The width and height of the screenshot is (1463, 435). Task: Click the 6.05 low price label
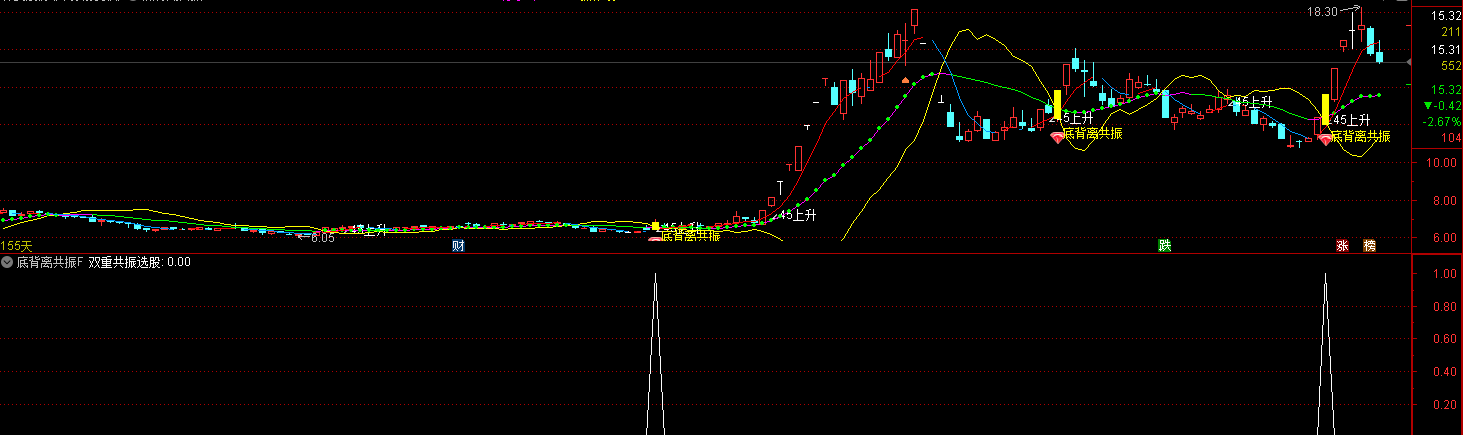pyautogui.click(x=322, y=238)
